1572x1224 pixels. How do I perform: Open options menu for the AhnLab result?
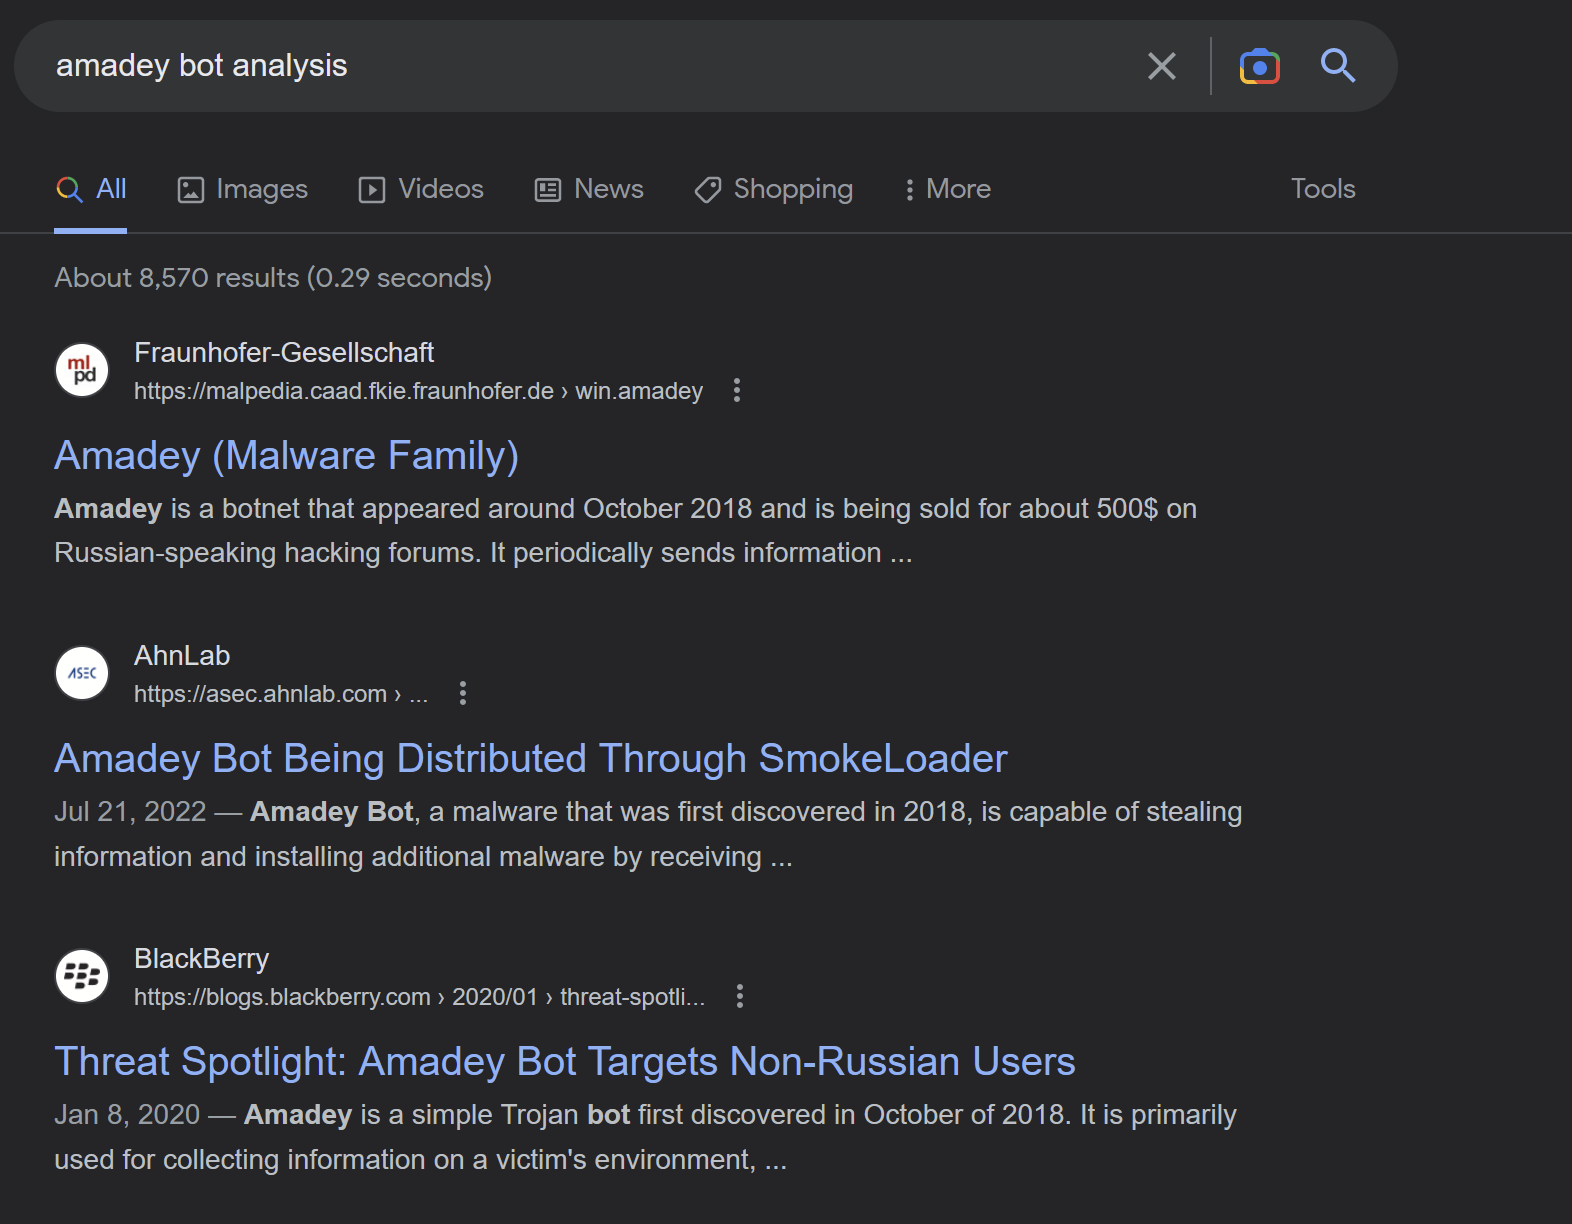[x=462, y=693]
